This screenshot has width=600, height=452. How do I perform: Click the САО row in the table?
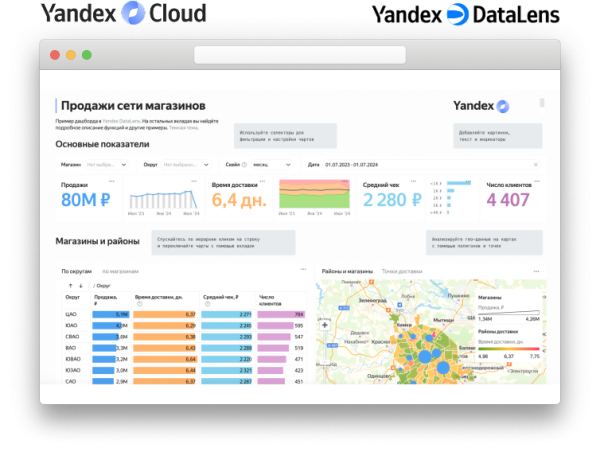184,381
